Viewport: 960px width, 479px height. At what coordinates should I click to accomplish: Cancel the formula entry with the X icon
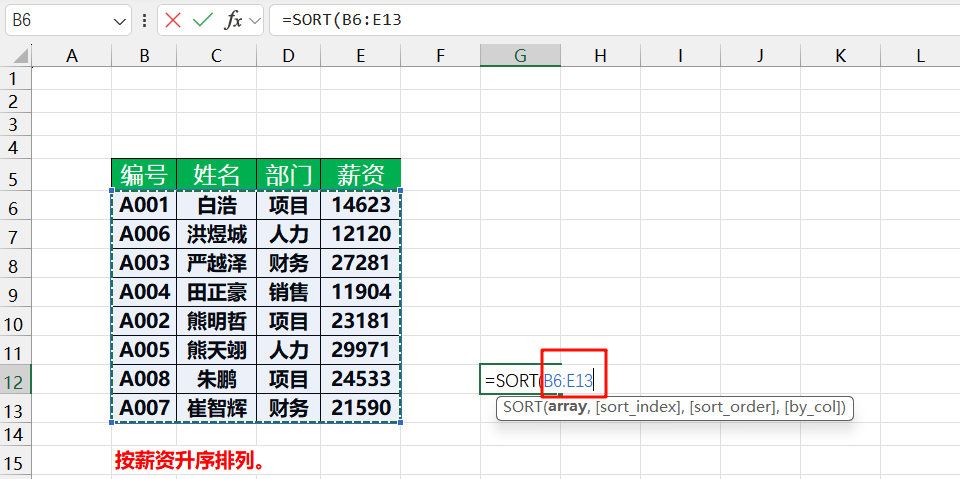point(173,20)
